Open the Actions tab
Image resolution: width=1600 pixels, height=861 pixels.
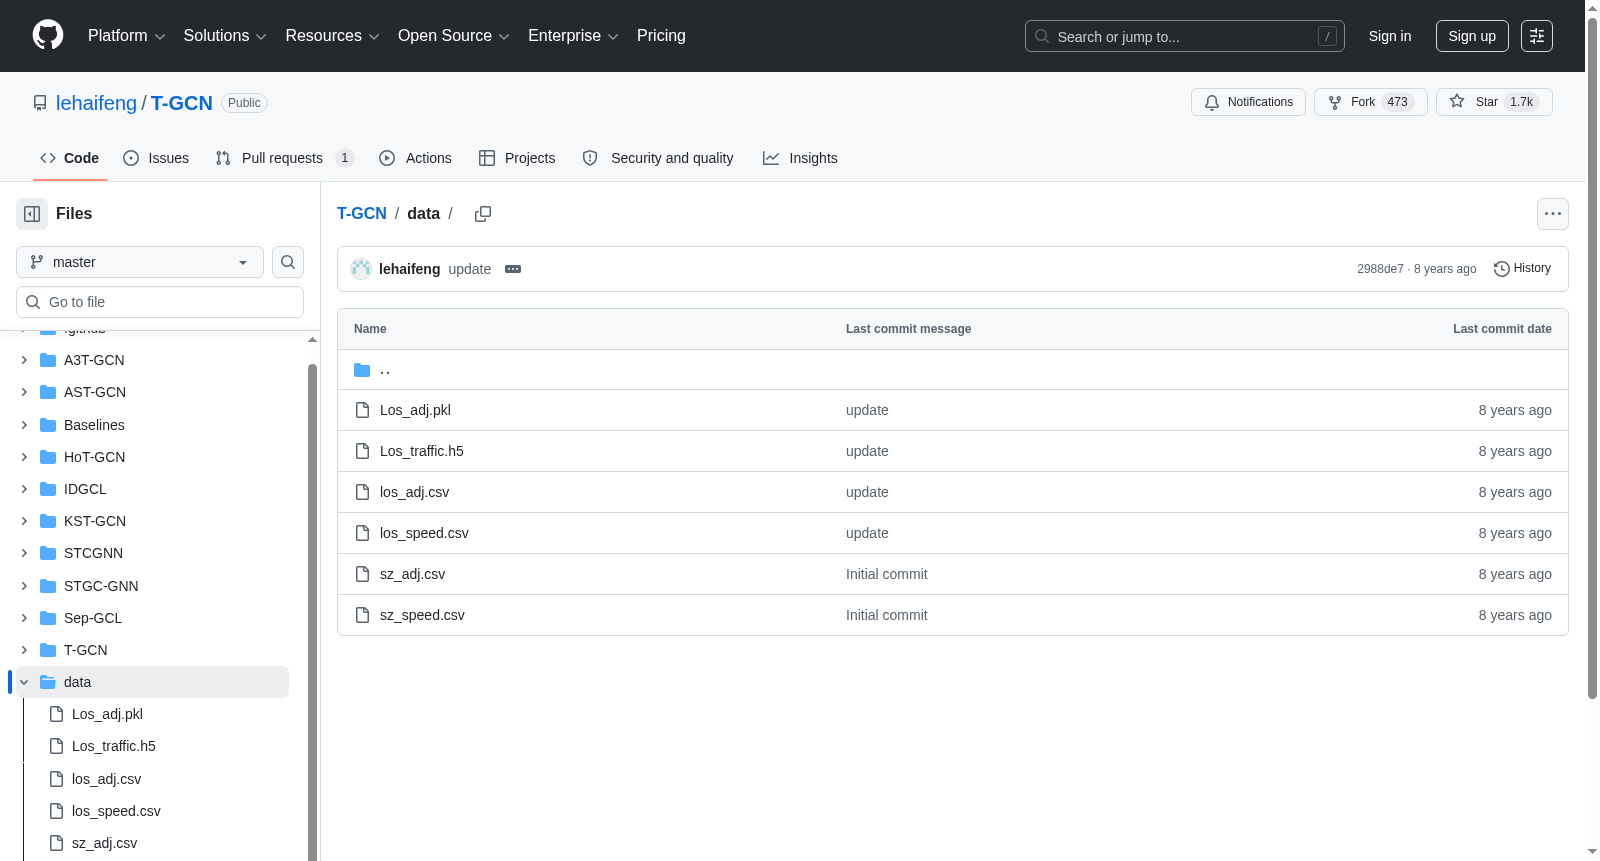coord(415,158)
